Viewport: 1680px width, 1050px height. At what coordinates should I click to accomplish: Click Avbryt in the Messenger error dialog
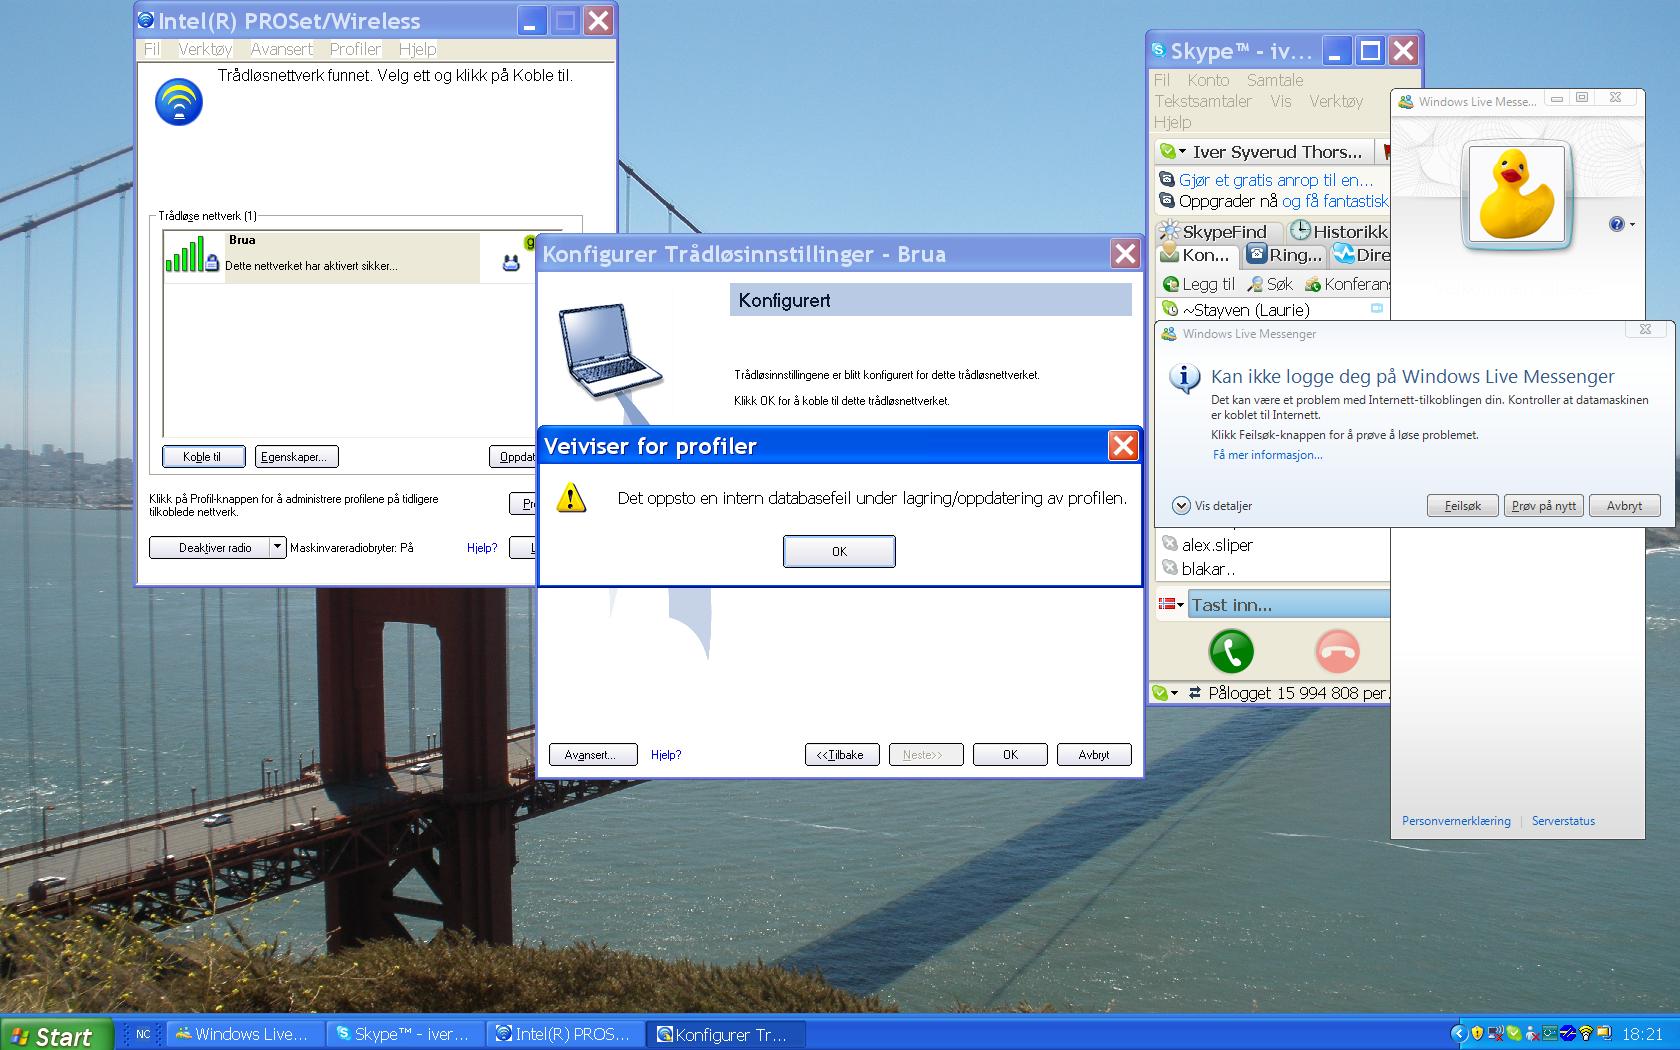point(1624,506)
